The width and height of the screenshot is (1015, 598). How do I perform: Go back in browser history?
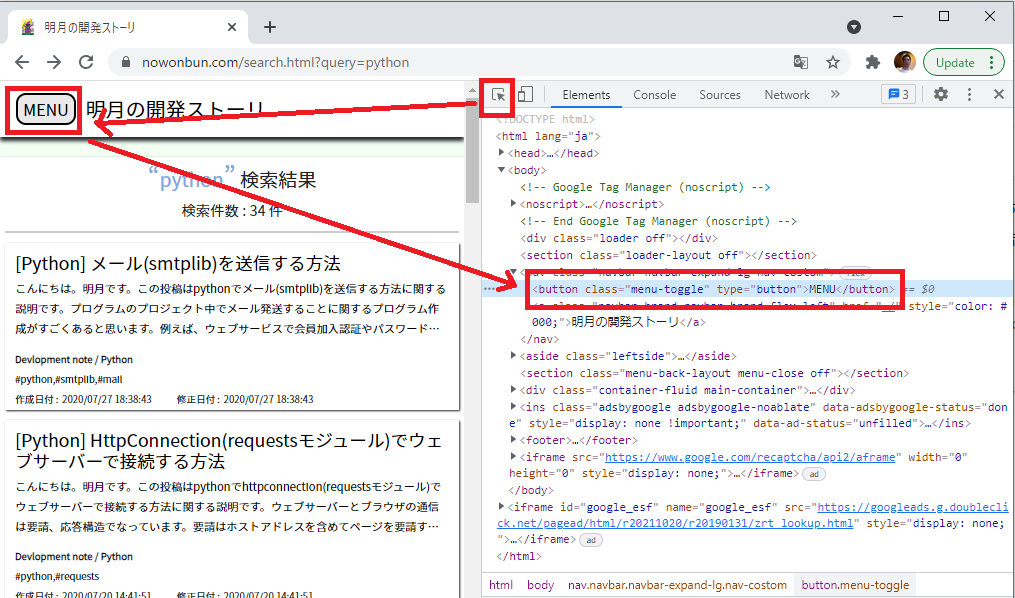click(22, 62)
